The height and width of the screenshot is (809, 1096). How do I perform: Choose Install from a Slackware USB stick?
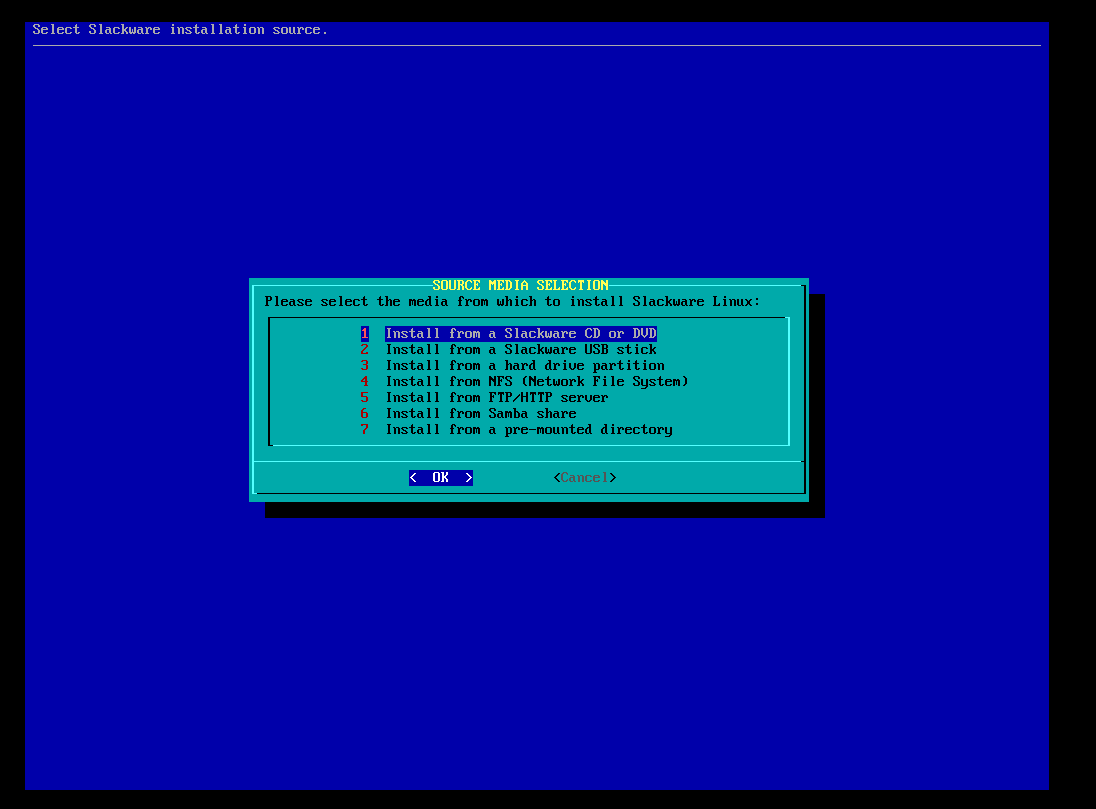click(520, 350)
